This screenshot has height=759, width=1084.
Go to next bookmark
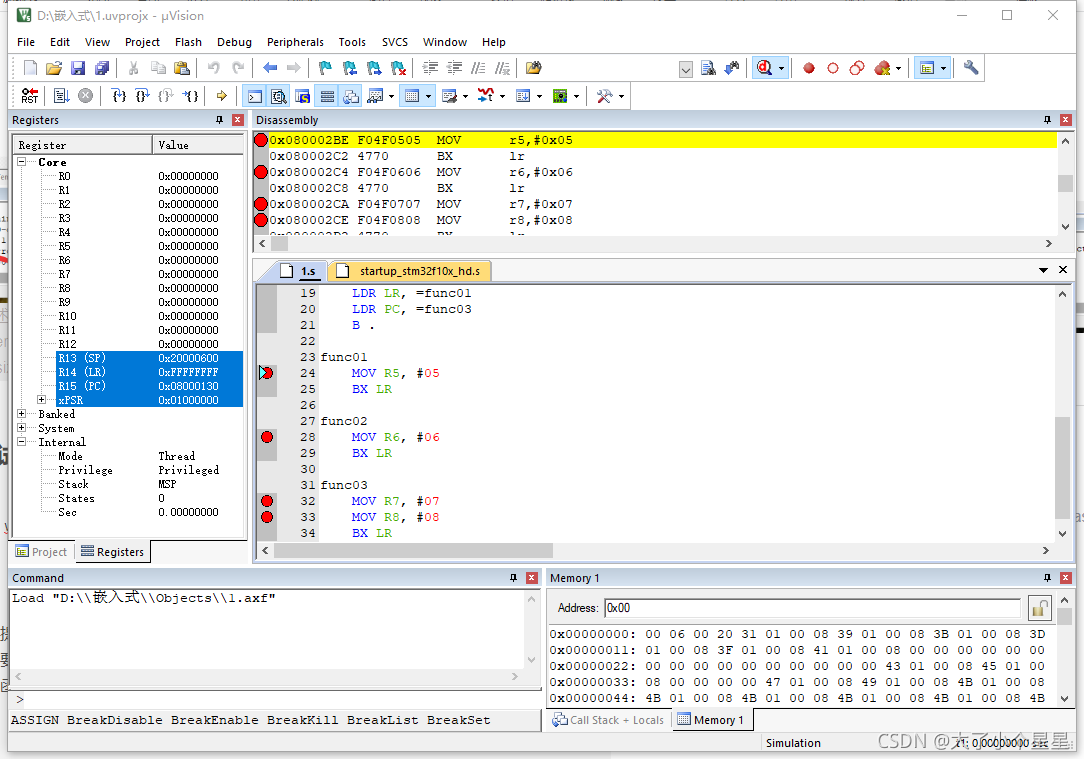point(374,68)
